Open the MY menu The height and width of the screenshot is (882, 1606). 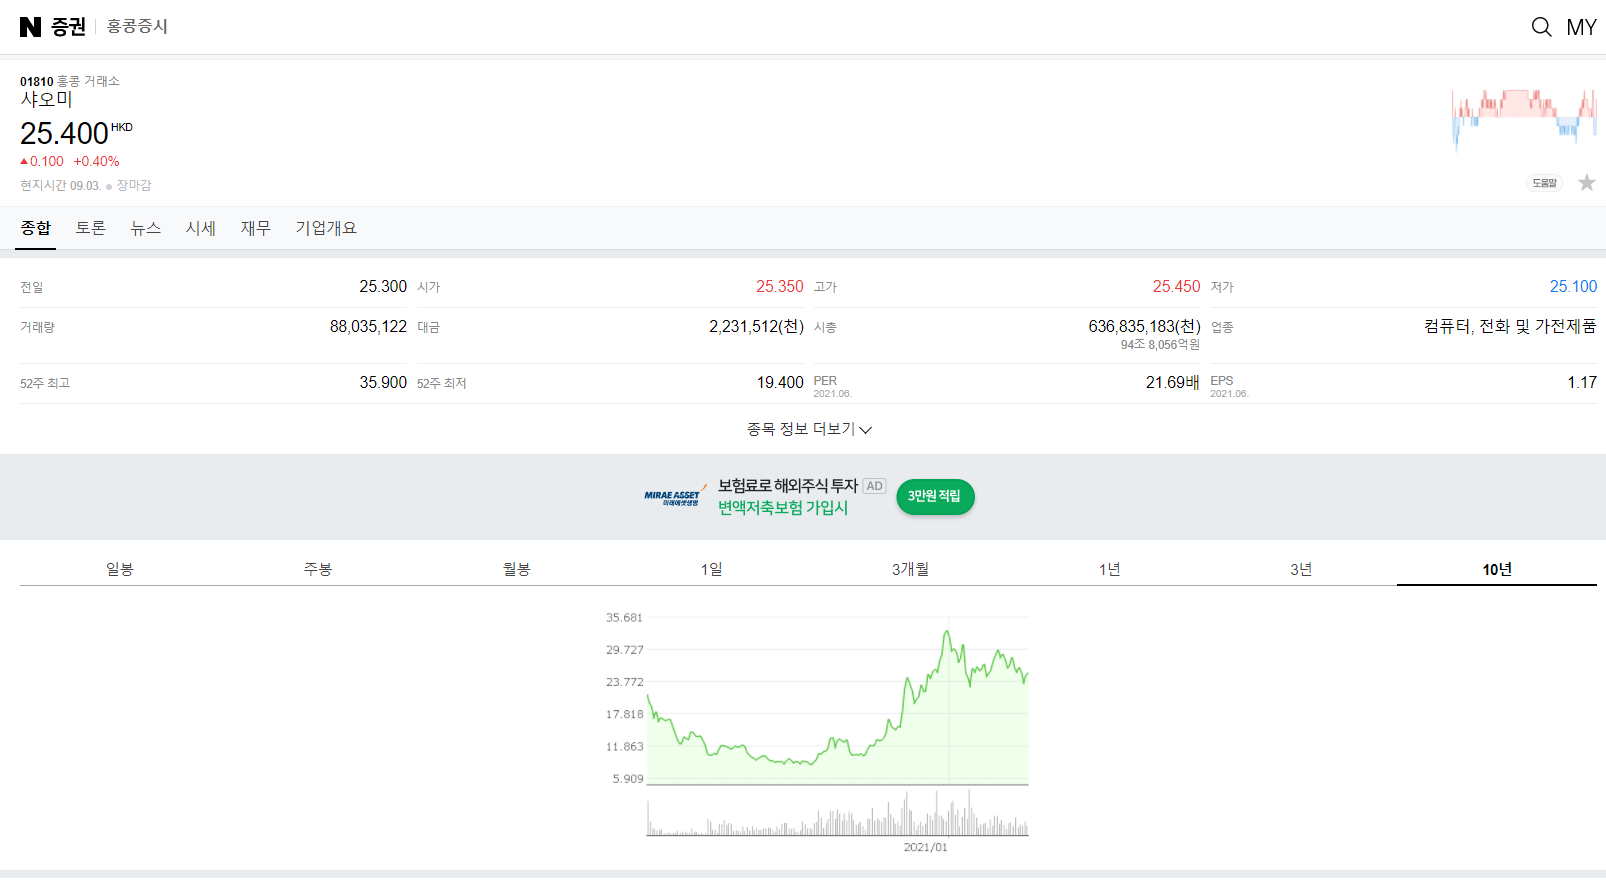(x=1581, y=27)
